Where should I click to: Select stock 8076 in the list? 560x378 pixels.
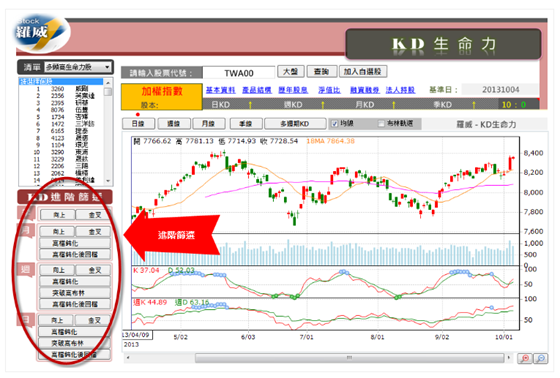[x=61, y=110]
